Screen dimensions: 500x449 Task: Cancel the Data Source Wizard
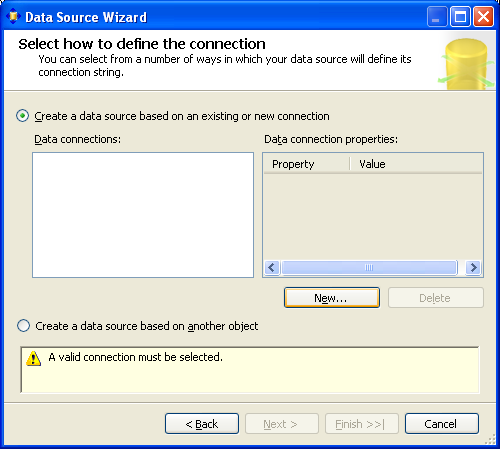pos(442,424)
